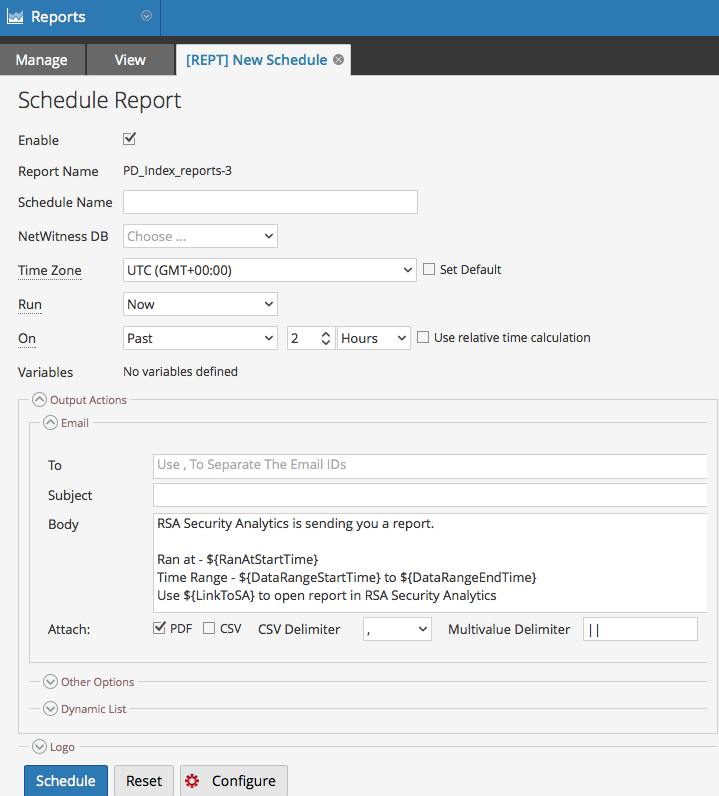The height and width of the screenshot is (796, 719).
Task: Open the NetWitness DB dropdown
Action: 200,237
